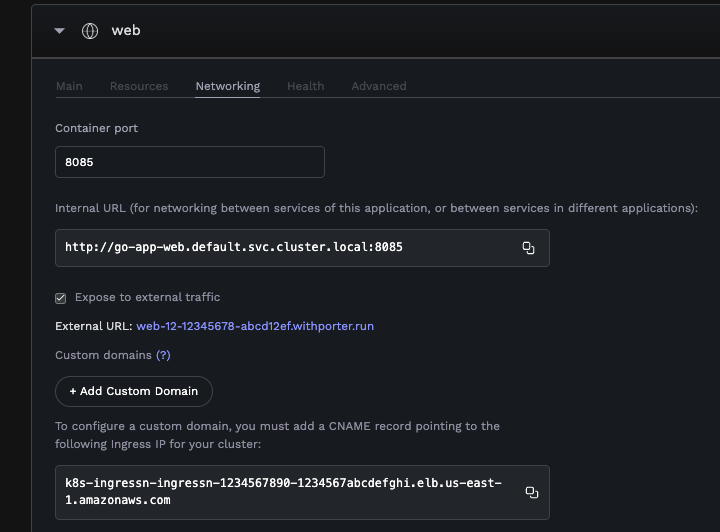The width and height of the screenshot is (720, 532).
Task: Collapse the web service section arrow
Action: click(59, 31)
